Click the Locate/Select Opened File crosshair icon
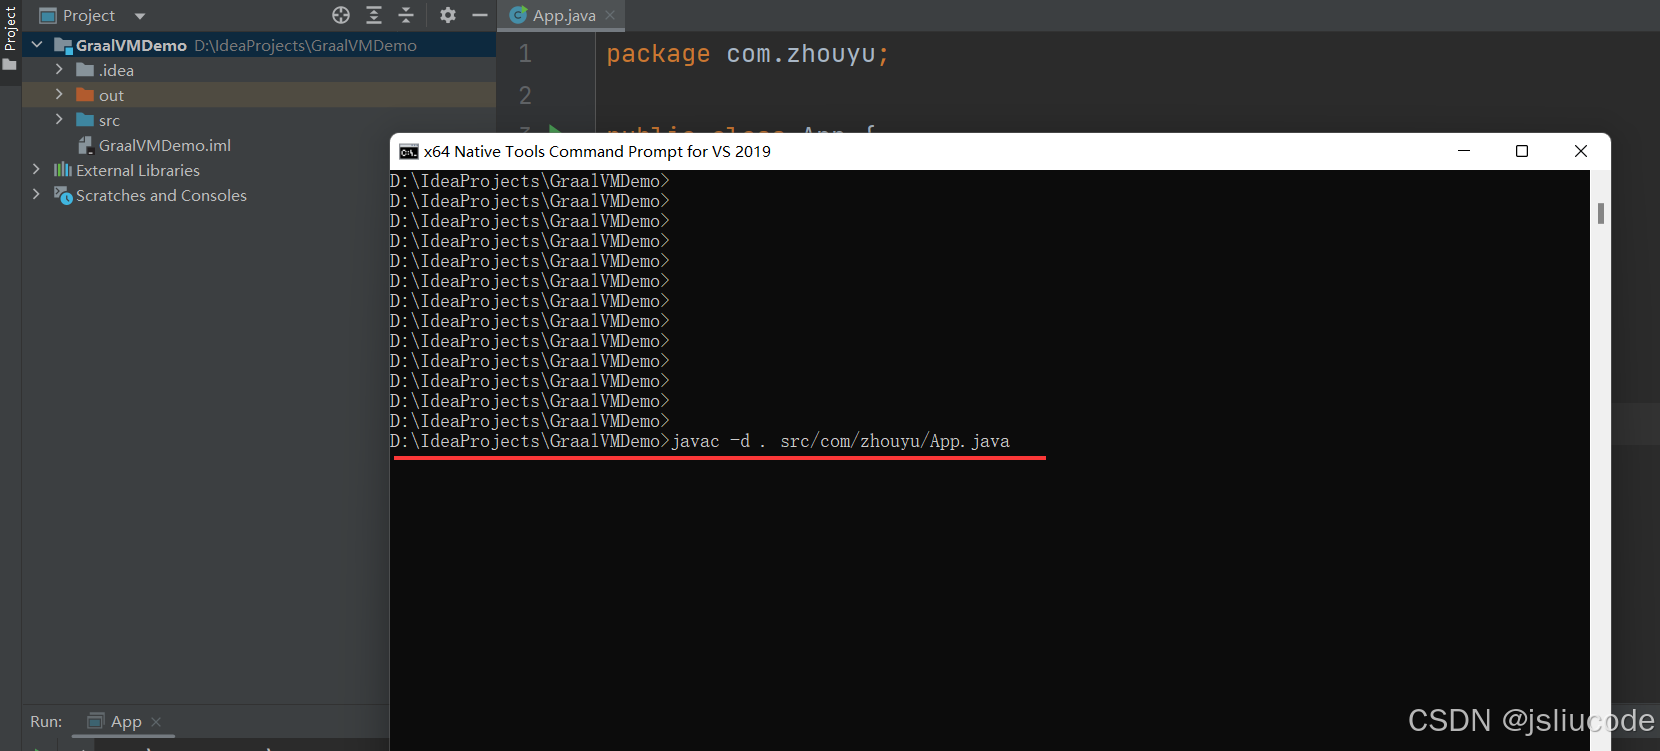This screenshot has height=751, width=1660. click(341, 15)
